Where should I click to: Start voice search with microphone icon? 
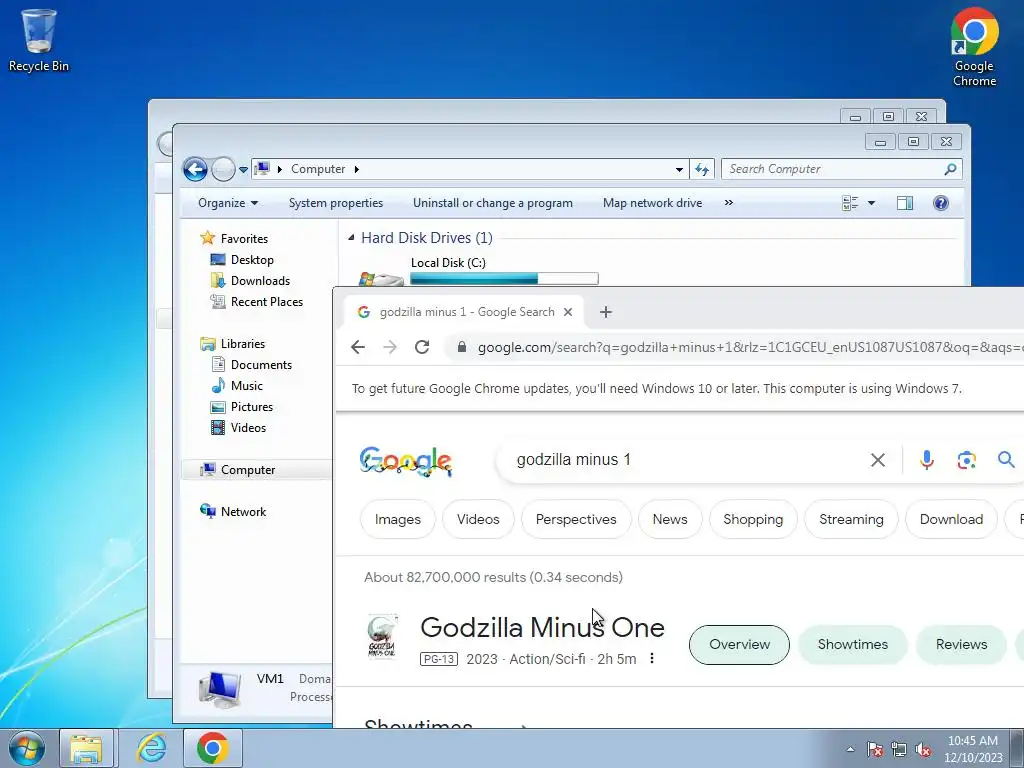926,460
